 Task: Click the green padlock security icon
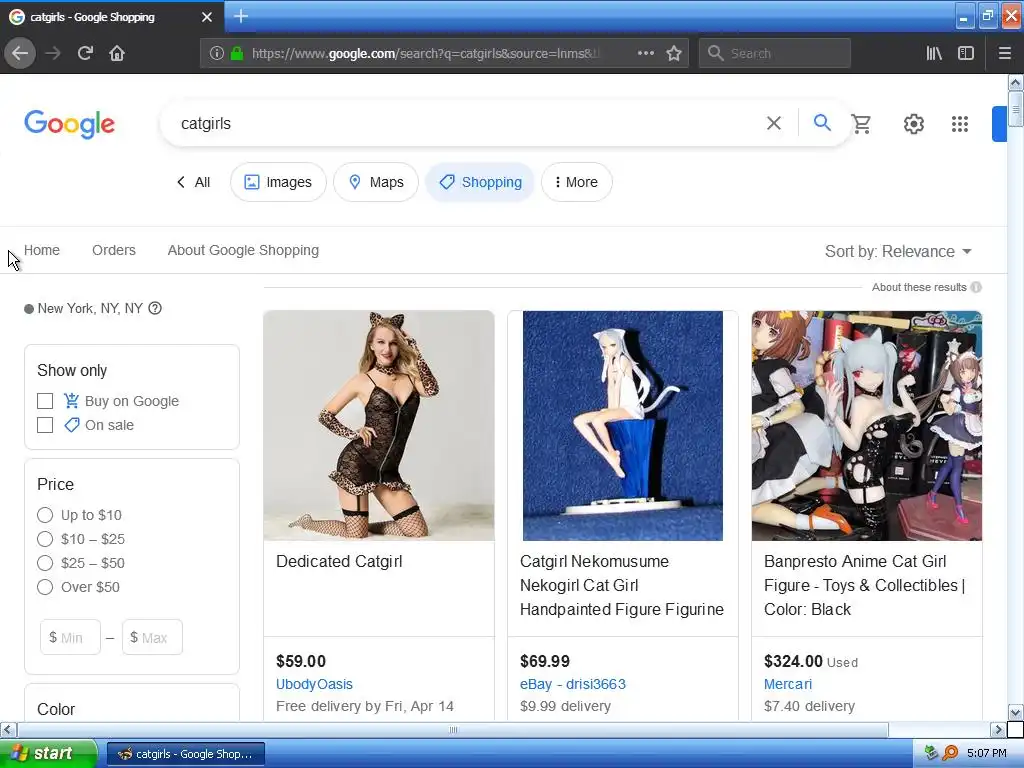tap(237, 53)
